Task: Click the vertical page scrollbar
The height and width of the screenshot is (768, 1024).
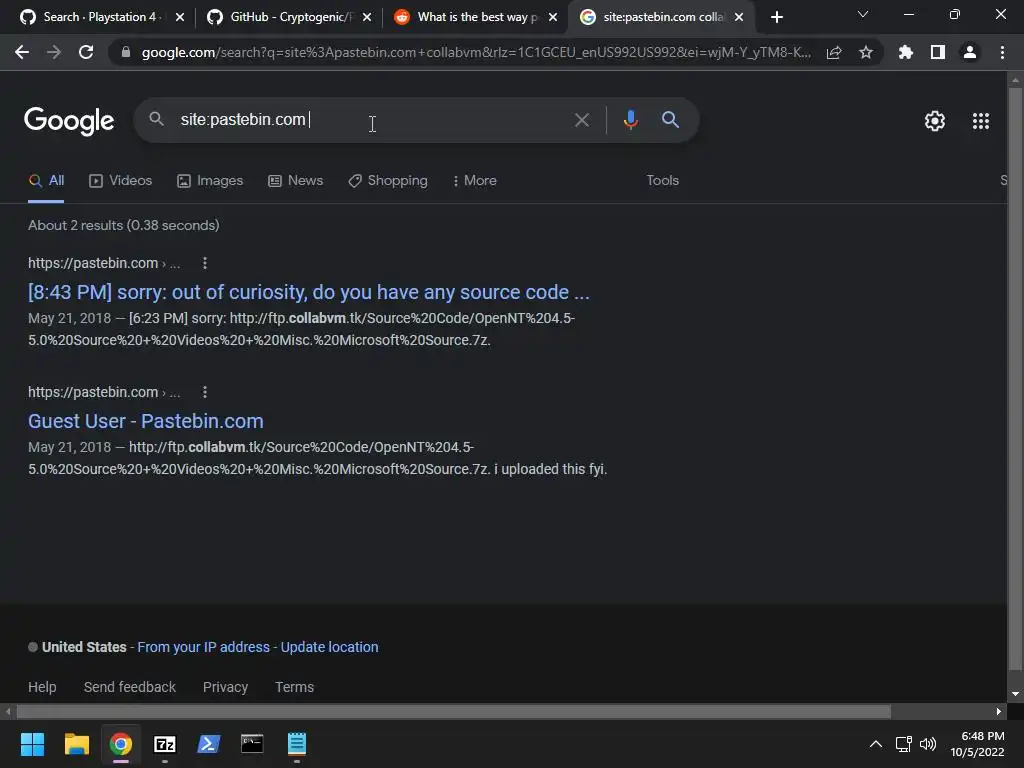Action: [x=1015, y=379]
